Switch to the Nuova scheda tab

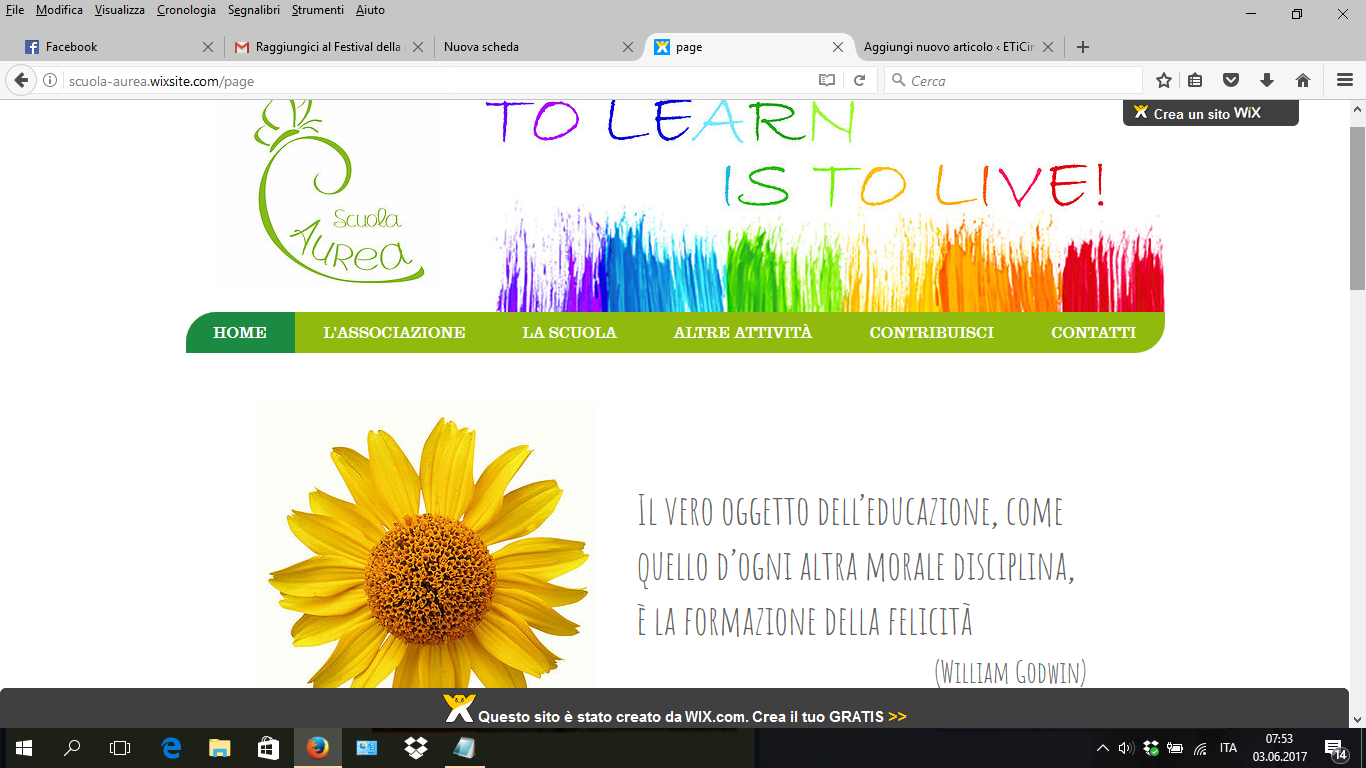(537, 47)
